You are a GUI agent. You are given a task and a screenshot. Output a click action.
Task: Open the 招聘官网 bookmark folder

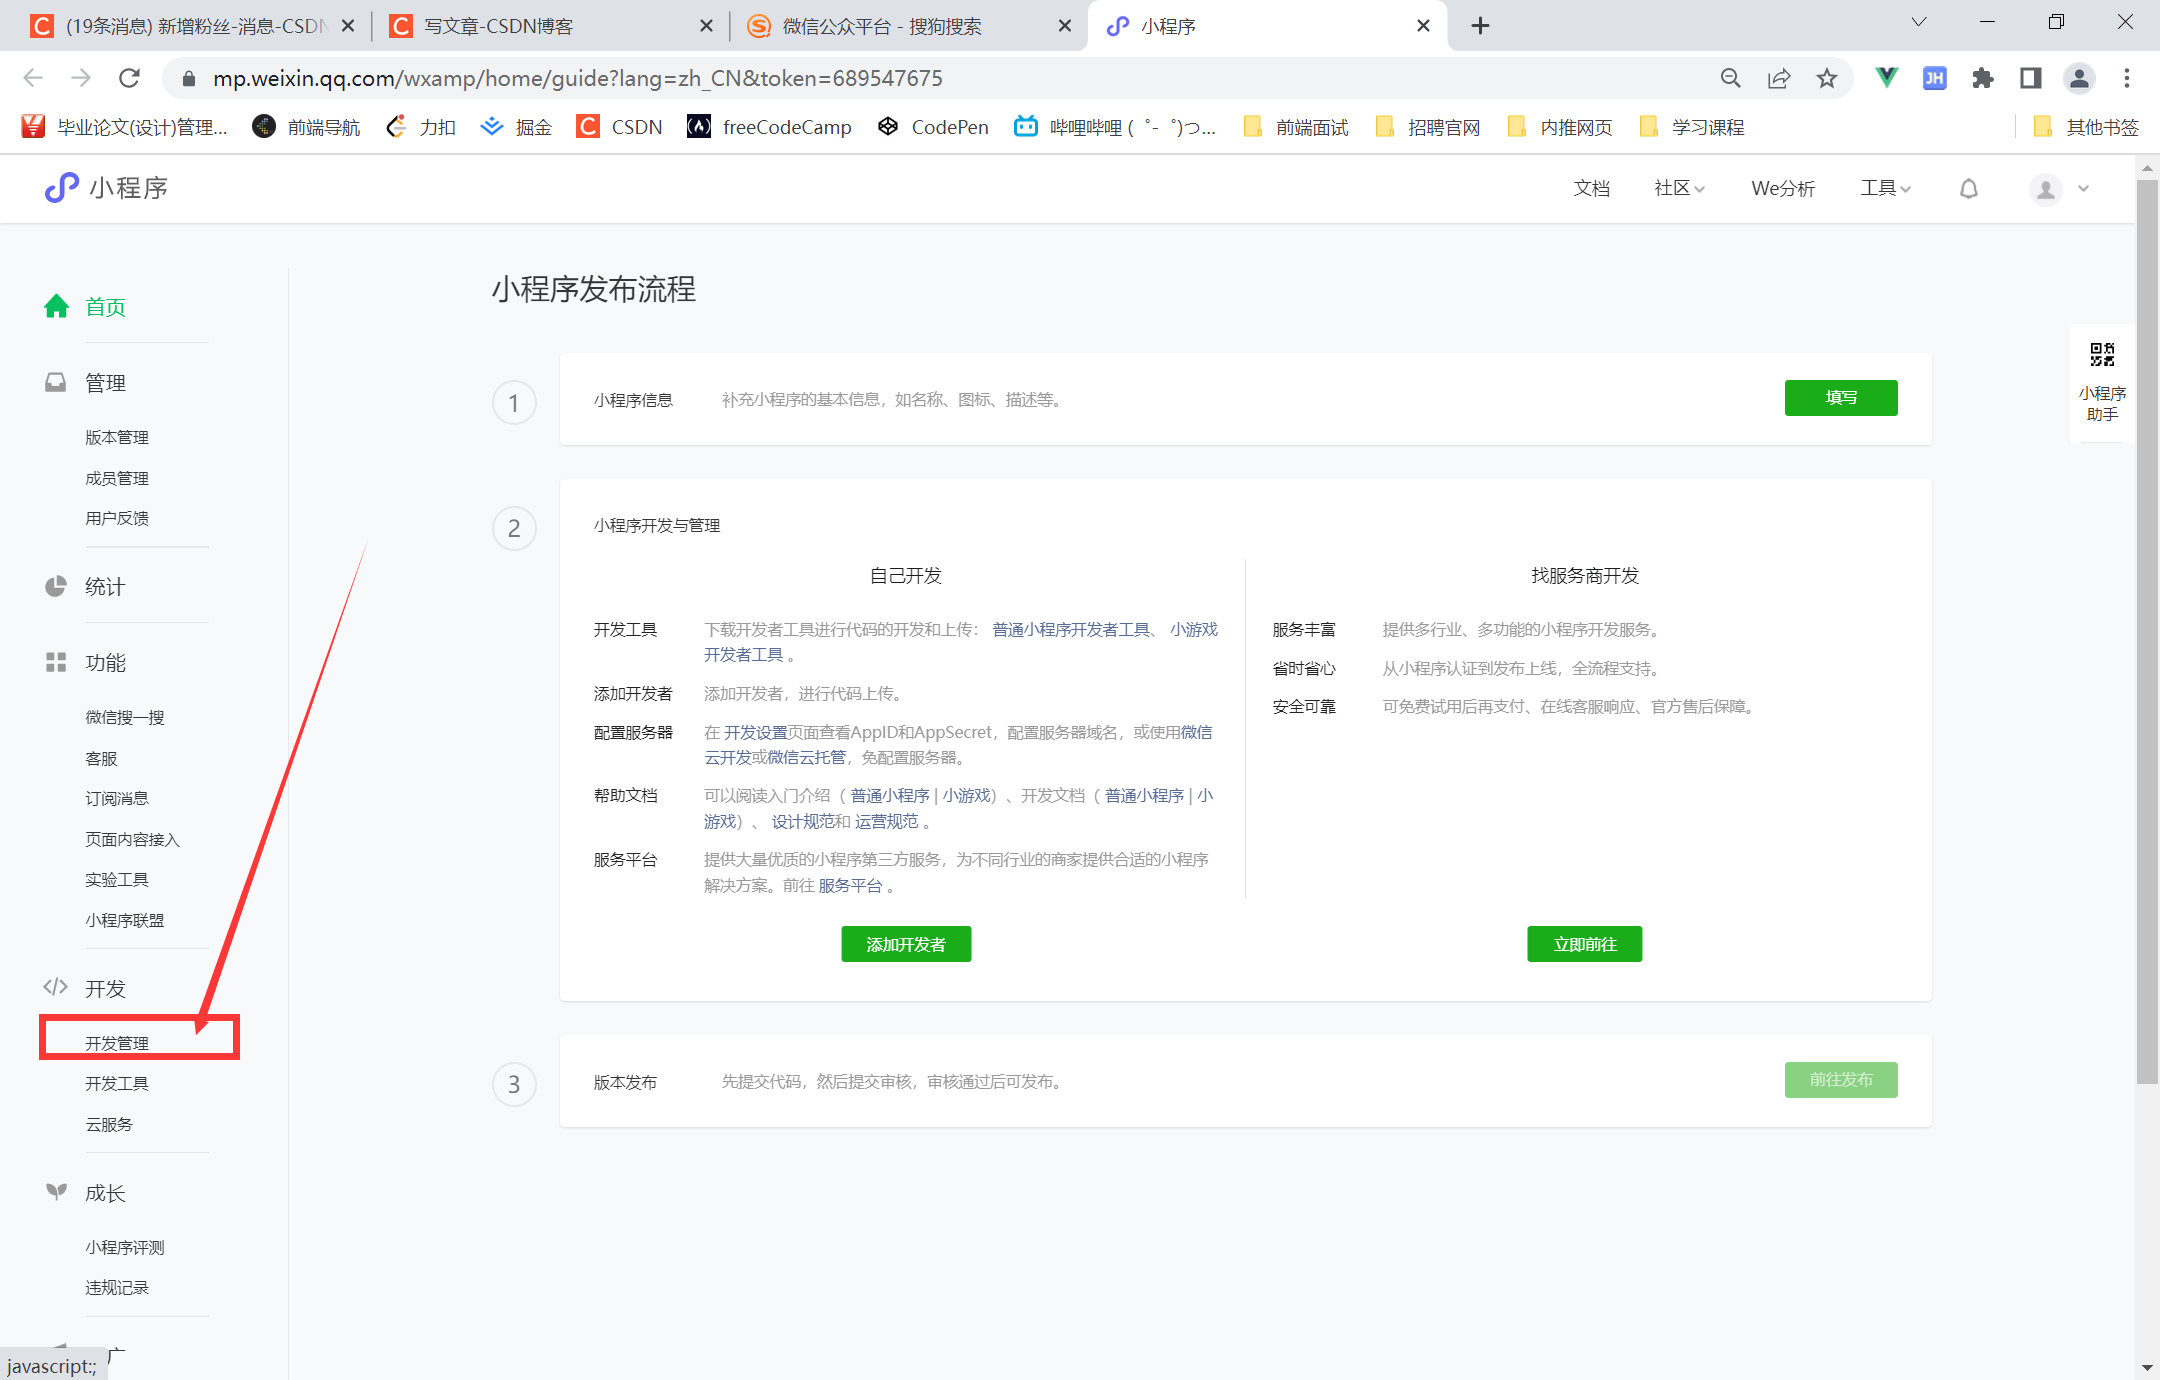point(1428,127)
